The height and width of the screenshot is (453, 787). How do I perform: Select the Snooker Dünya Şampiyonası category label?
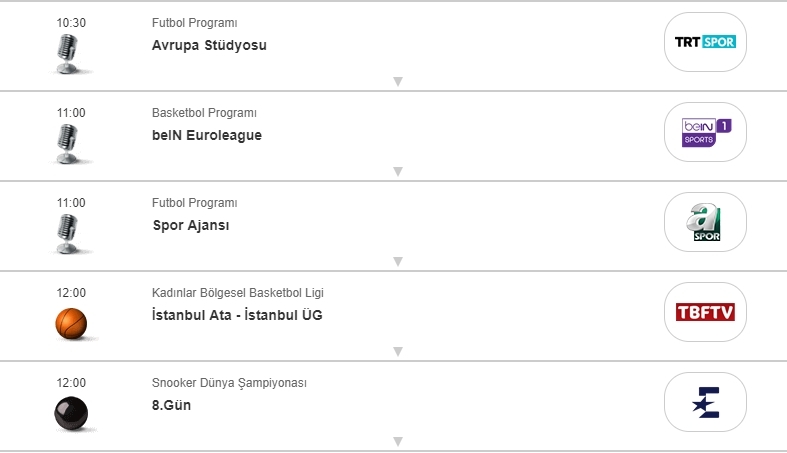pyautogui.click(x=229, y=383)
